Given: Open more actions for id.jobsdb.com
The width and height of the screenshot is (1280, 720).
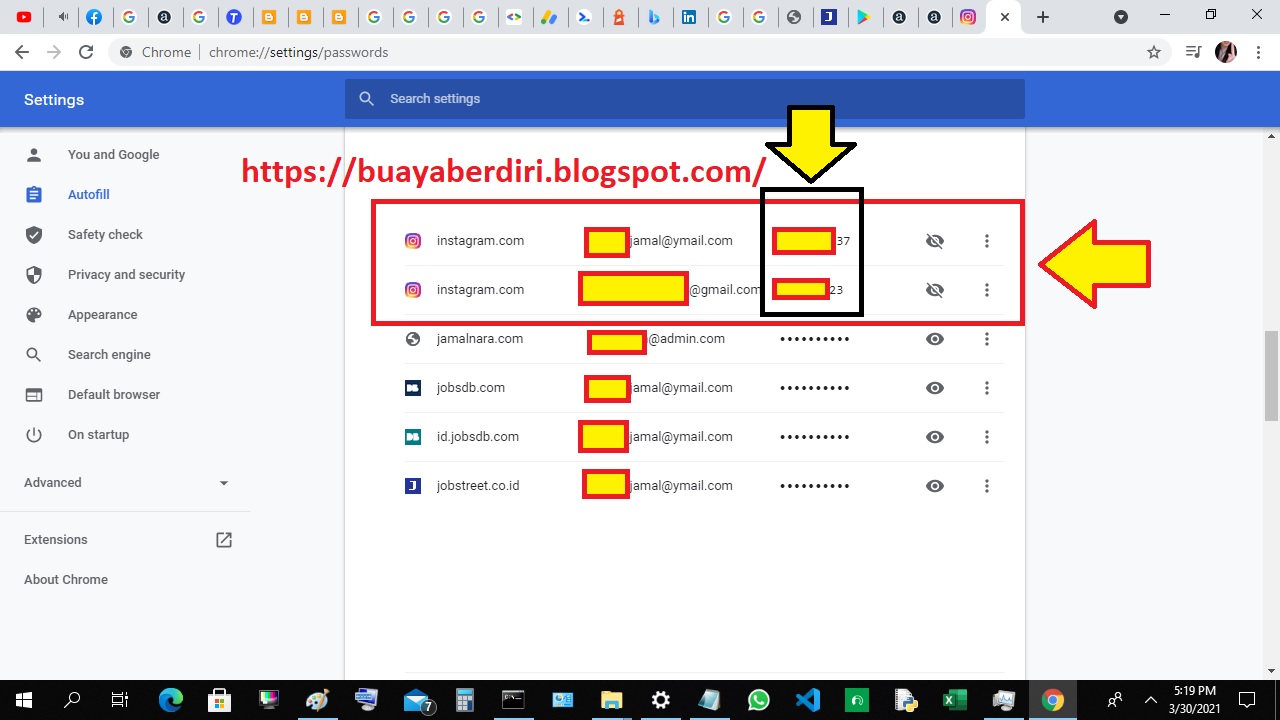Looking at the screenshot, I should click(x=987, y=437).
